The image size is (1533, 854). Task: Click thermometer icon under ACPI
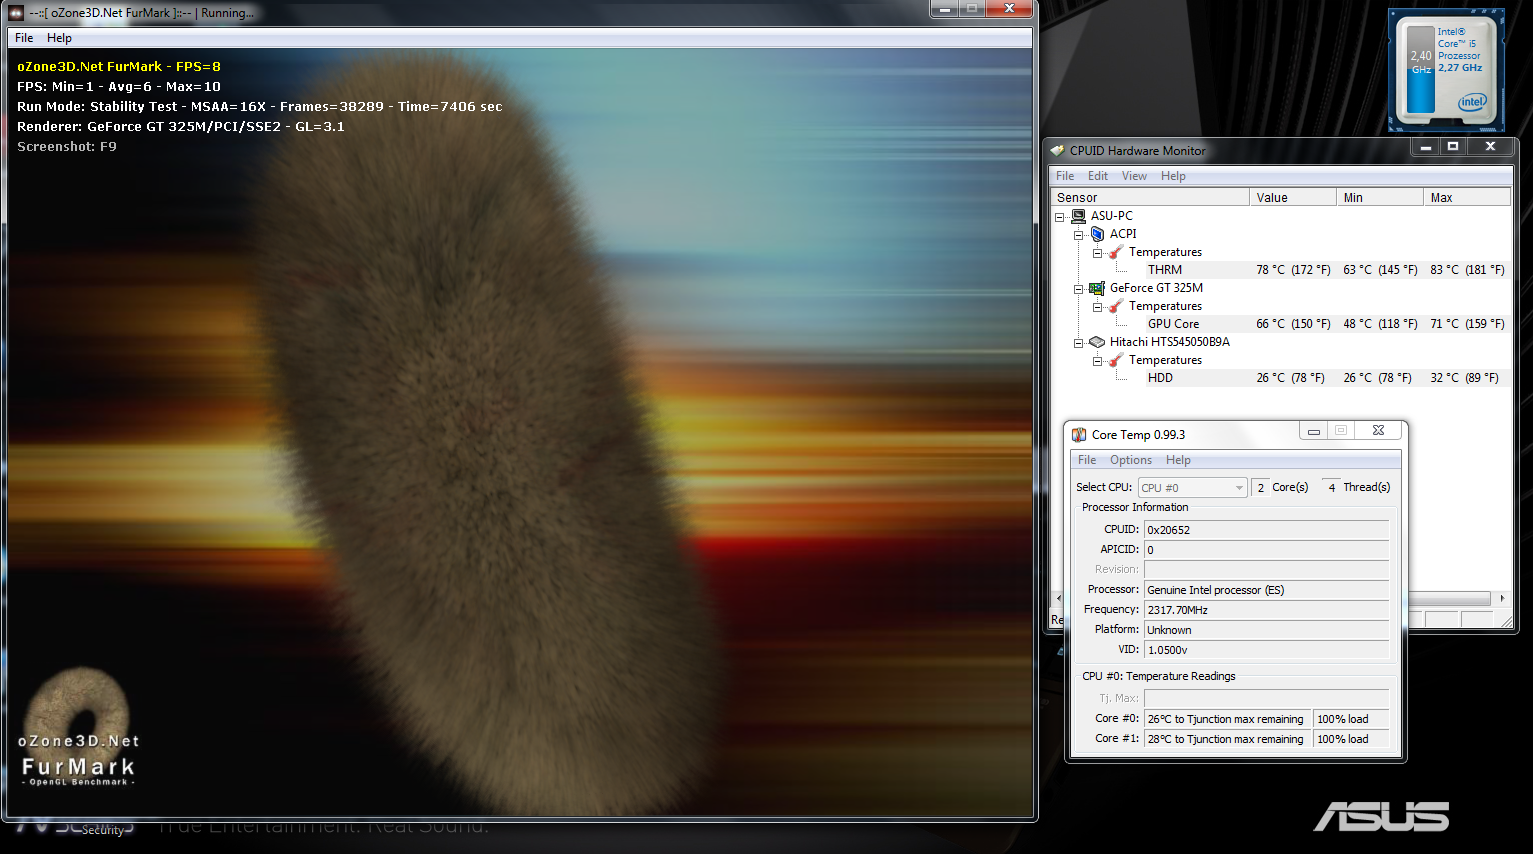(x=1116, y=252)
